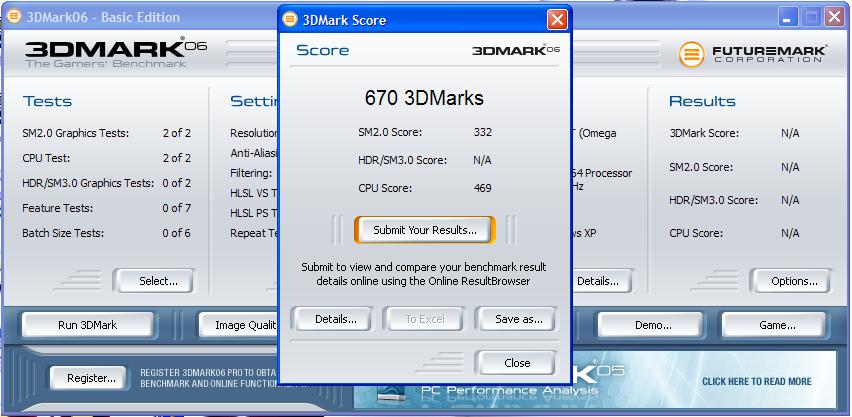The image size is (852, 417).
Task: Click the Submit Your Results button
Action: coord(424,230)
